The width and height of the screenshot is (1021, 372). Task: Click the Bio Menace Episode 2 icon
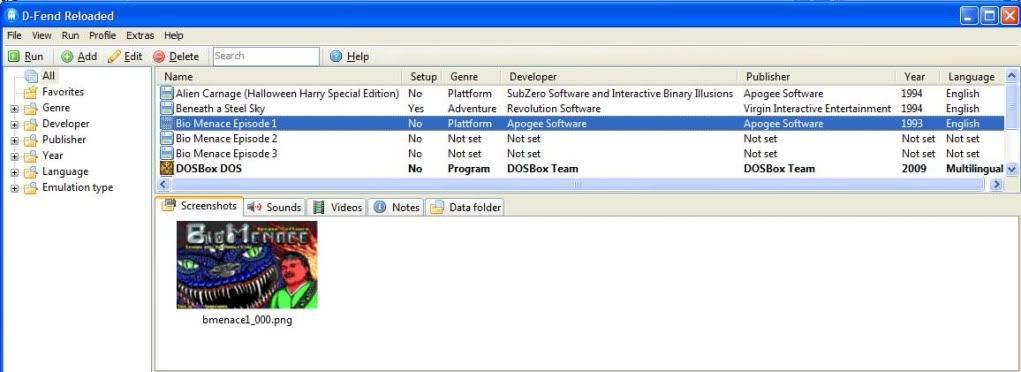pos(167,138)
